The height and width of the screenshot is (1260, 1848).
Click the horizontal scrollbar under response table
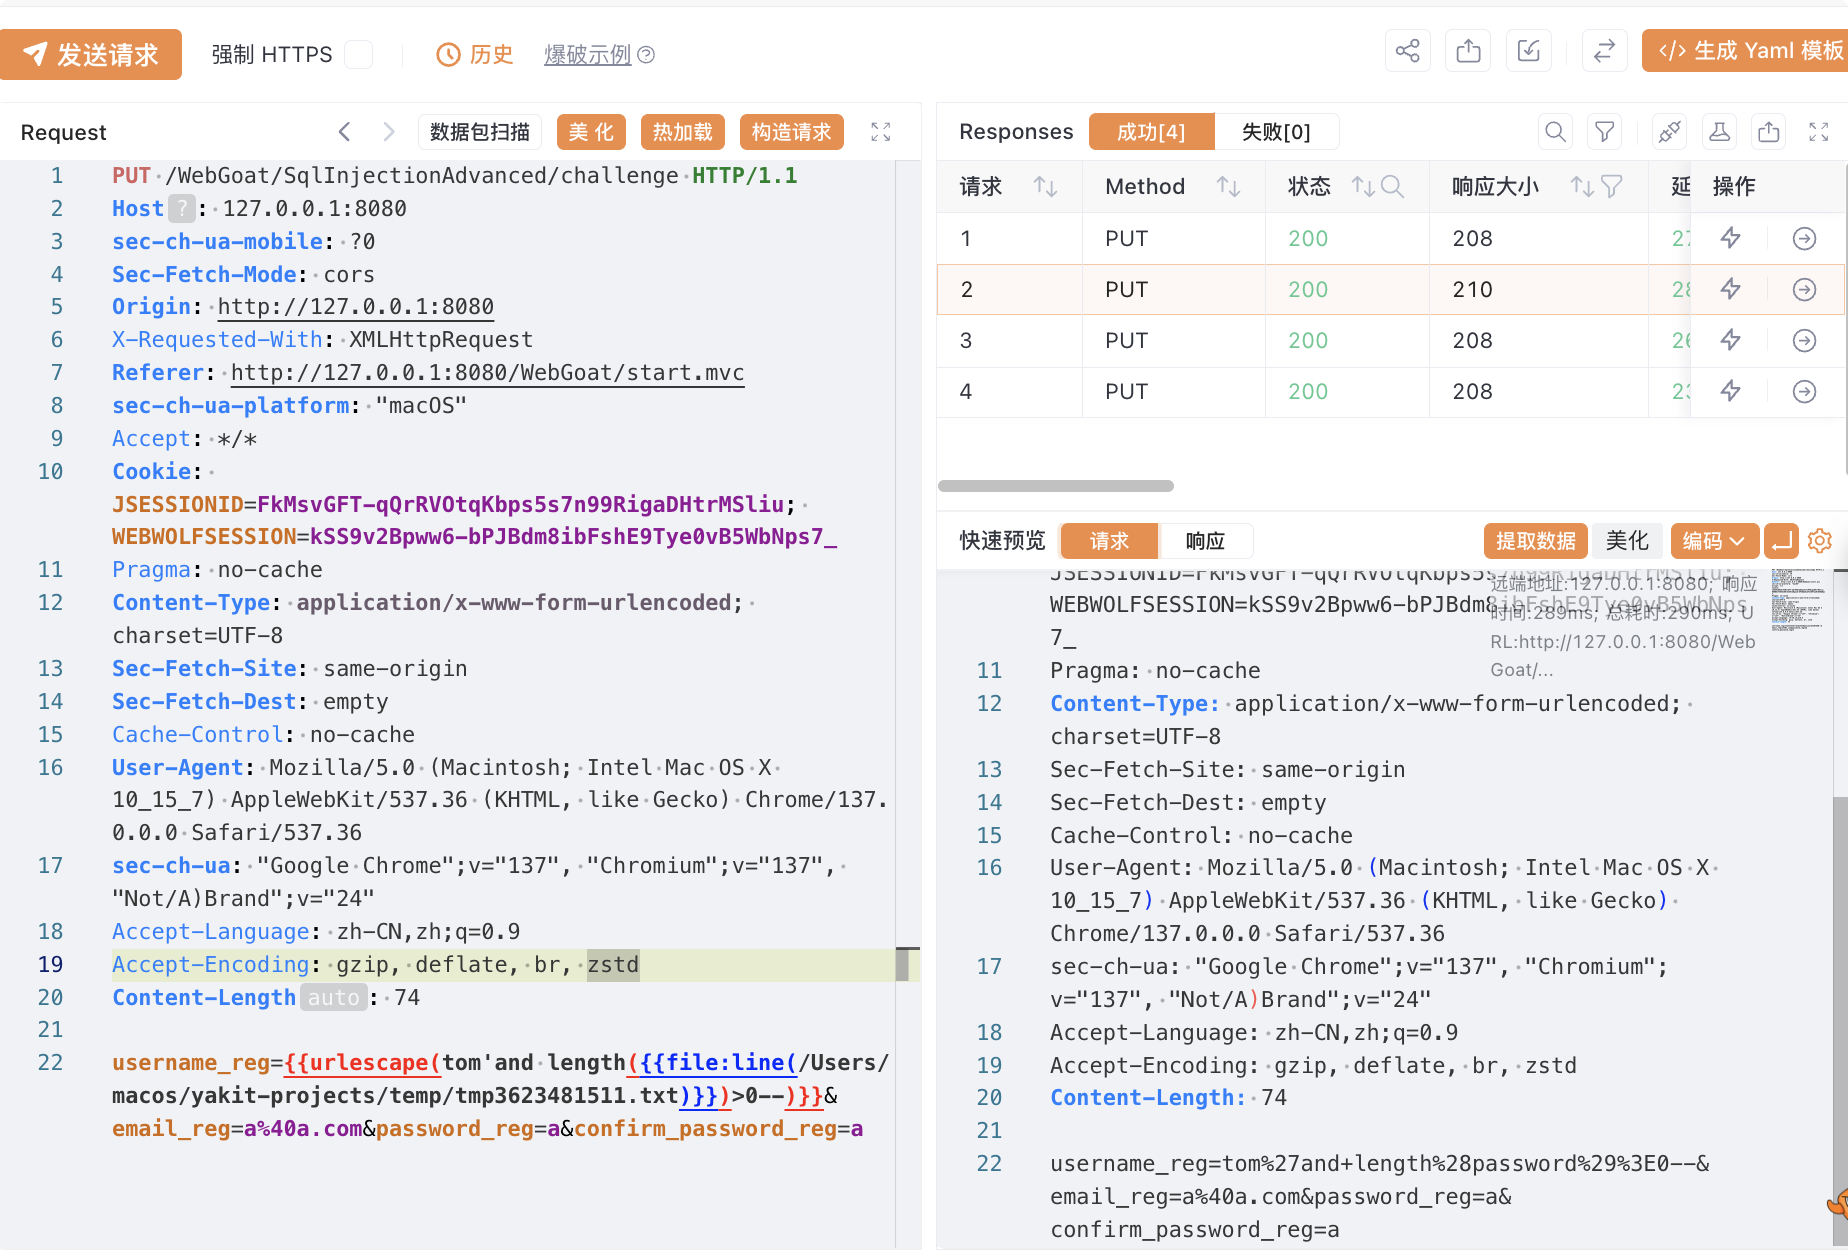coord(1055,486)
